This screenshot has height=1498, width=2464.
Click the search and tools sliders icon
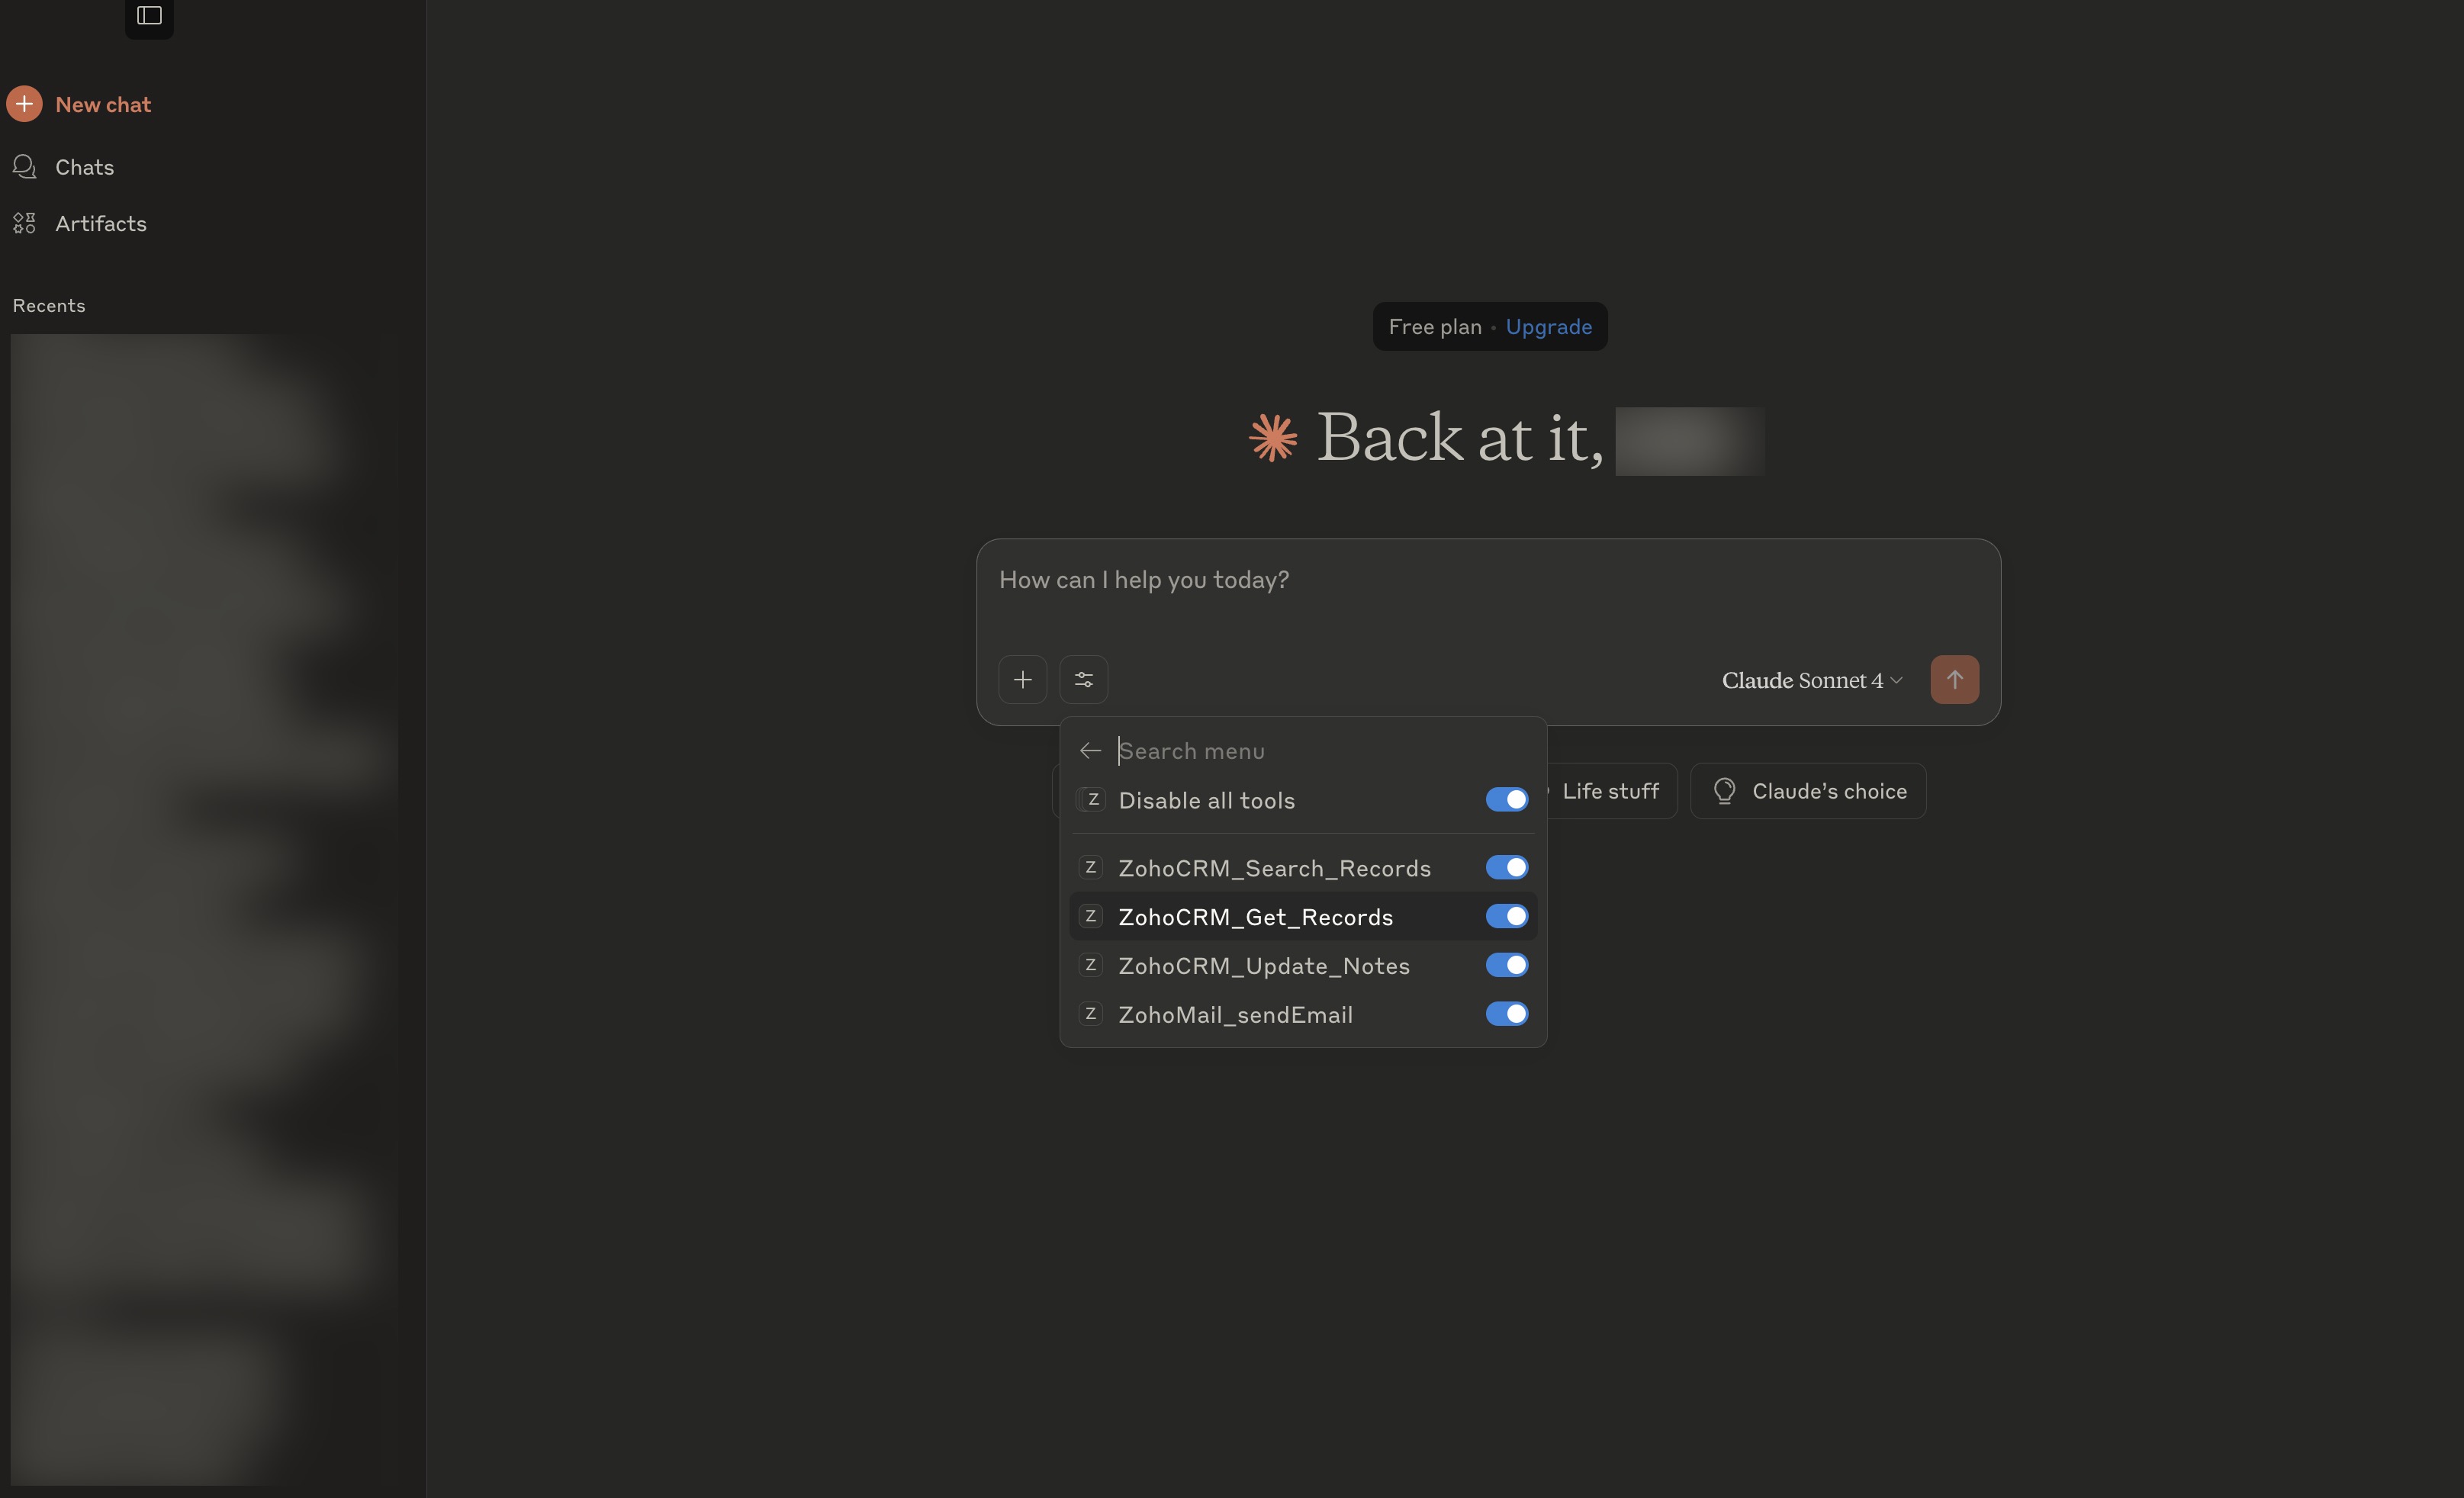coord(1083,680)
